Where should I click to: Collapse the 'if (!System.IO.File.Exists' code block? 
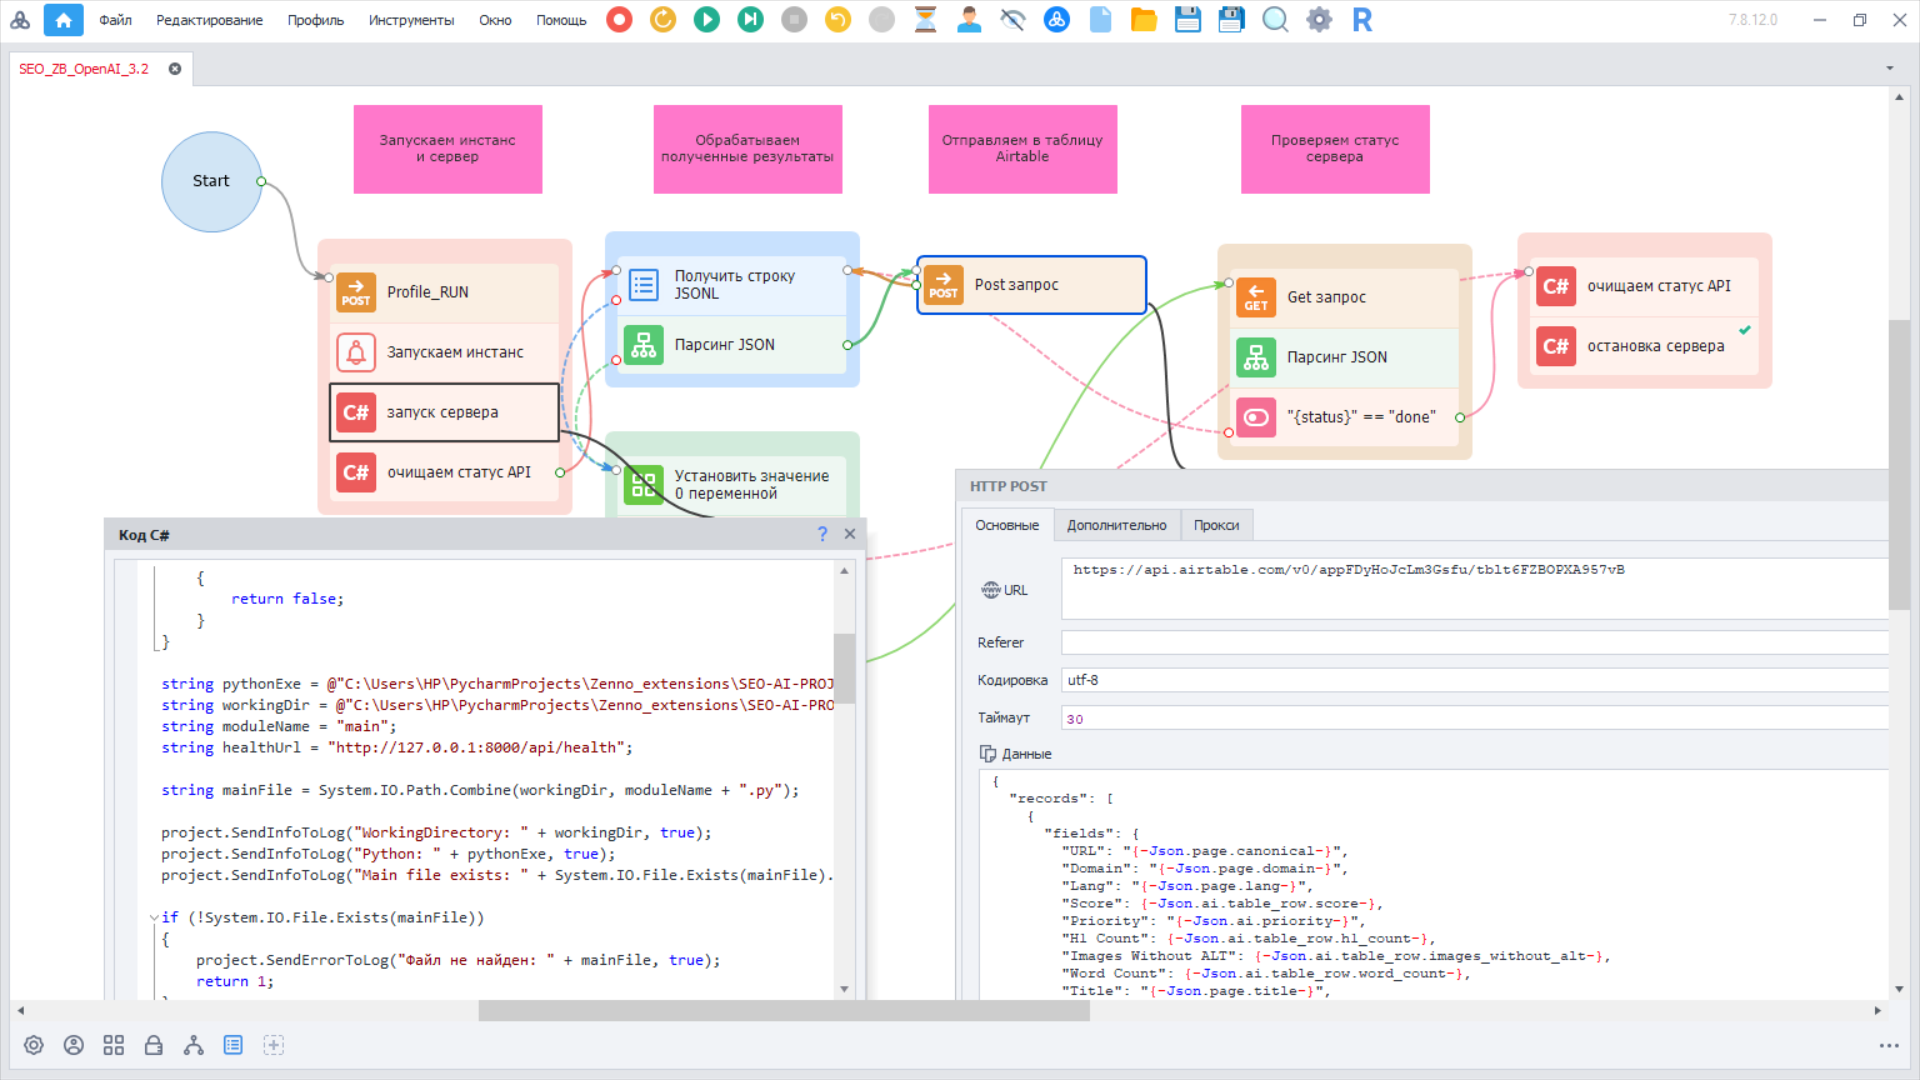[x=153, y=918]
